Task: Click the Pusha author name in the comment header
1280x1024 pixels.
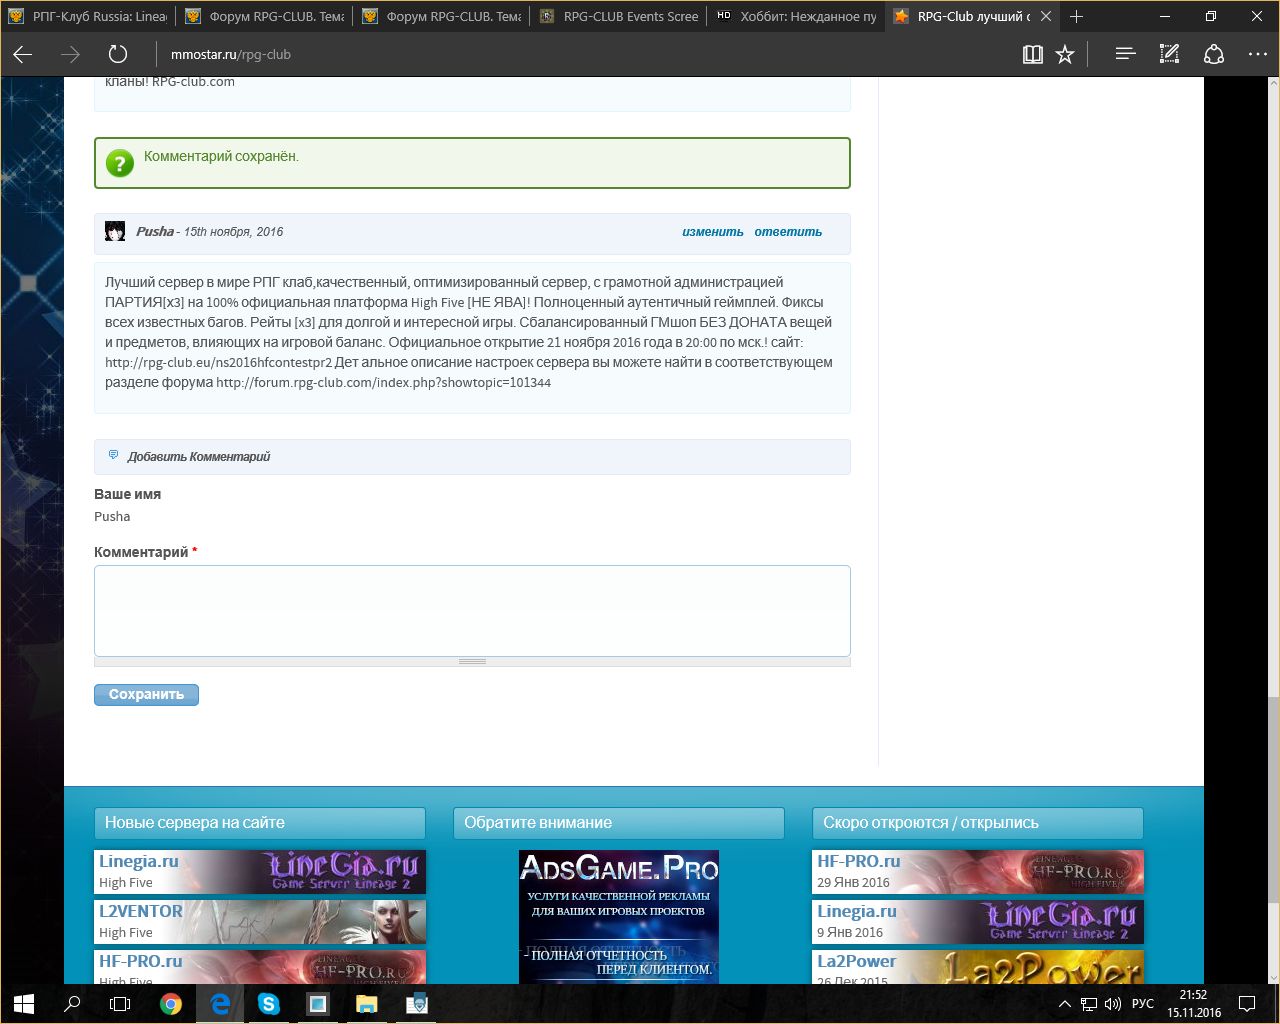Action: (x=155, y=231)
